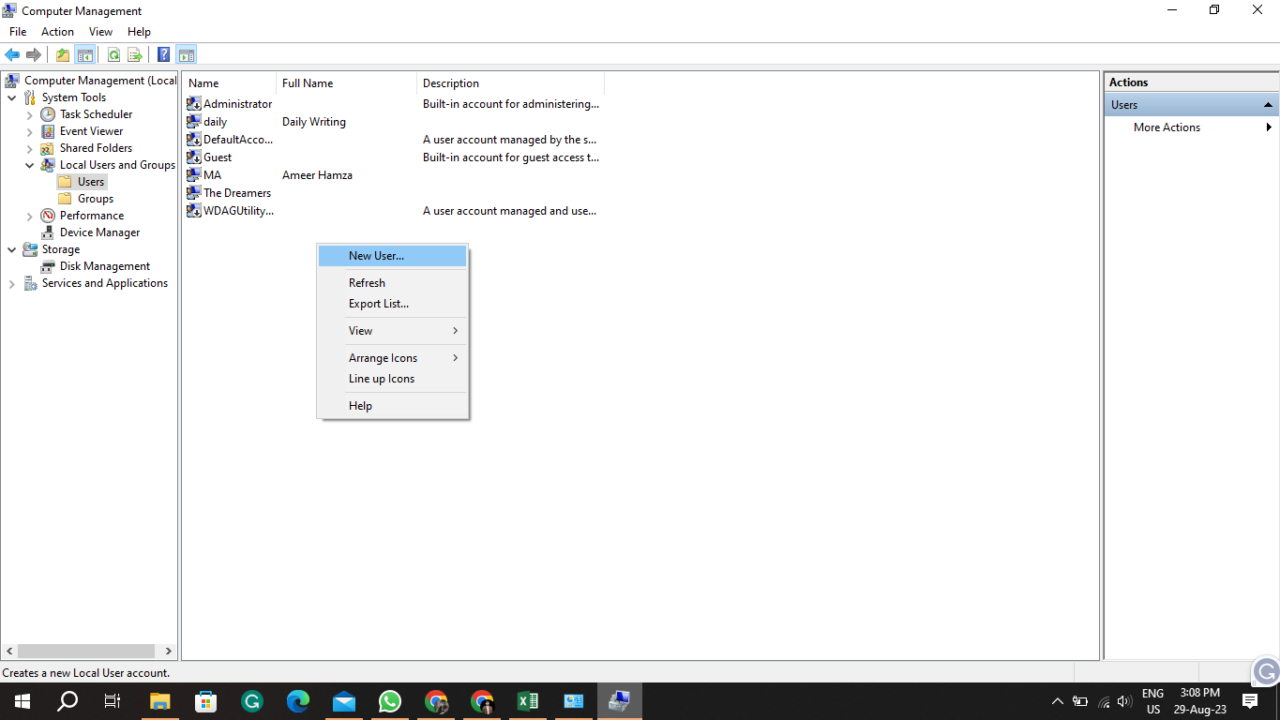The image size is (1280, 720).
Task: Open WhatsApp from the taskbar
Action: click(x=390, y=700)
